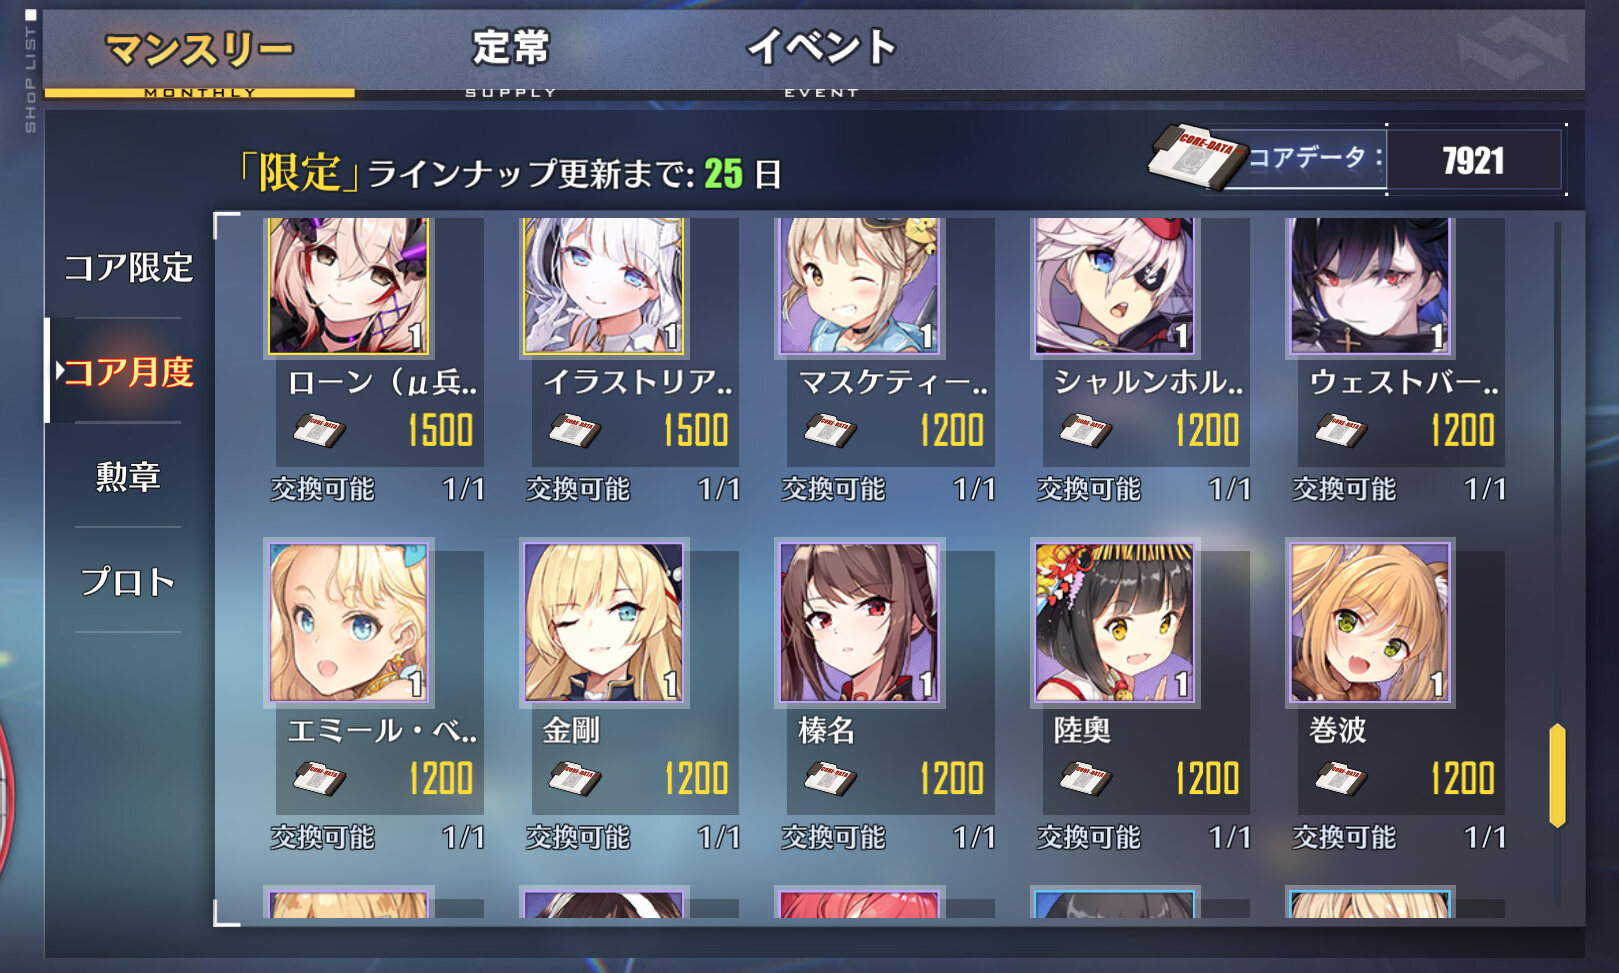Tap the コアデータ 7921 balance field
This screenshot has height=973, width=1619.
tap(1473, 160)
